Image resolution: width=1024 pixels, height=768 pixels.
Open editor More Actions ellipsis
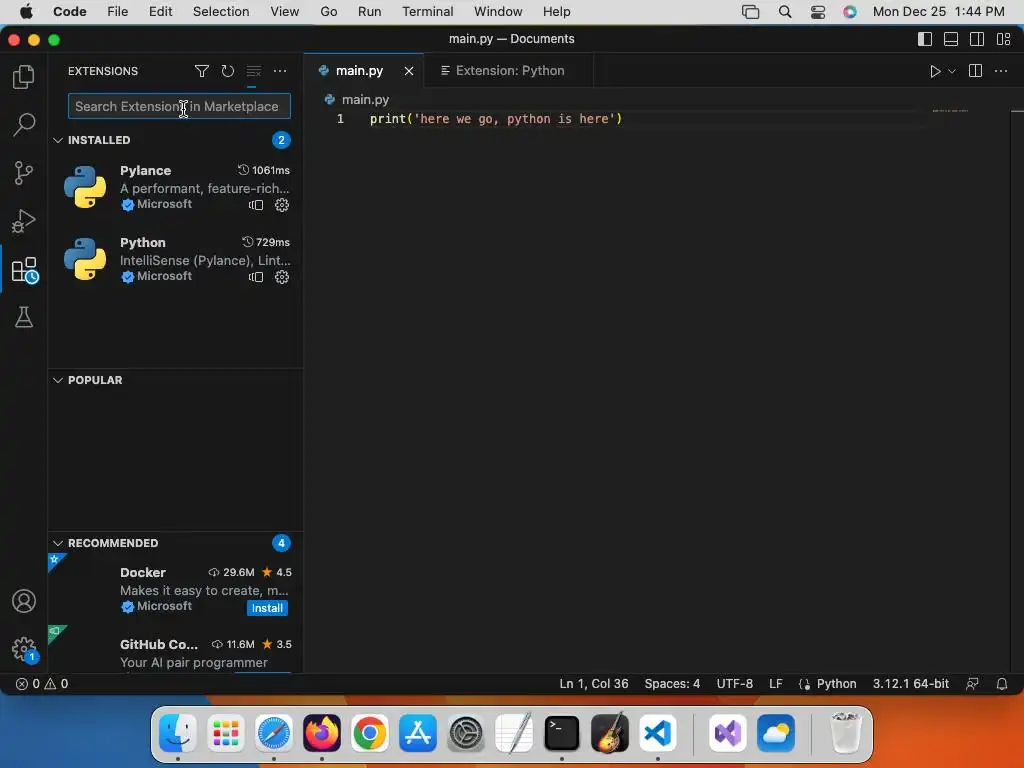[1000, 71]
